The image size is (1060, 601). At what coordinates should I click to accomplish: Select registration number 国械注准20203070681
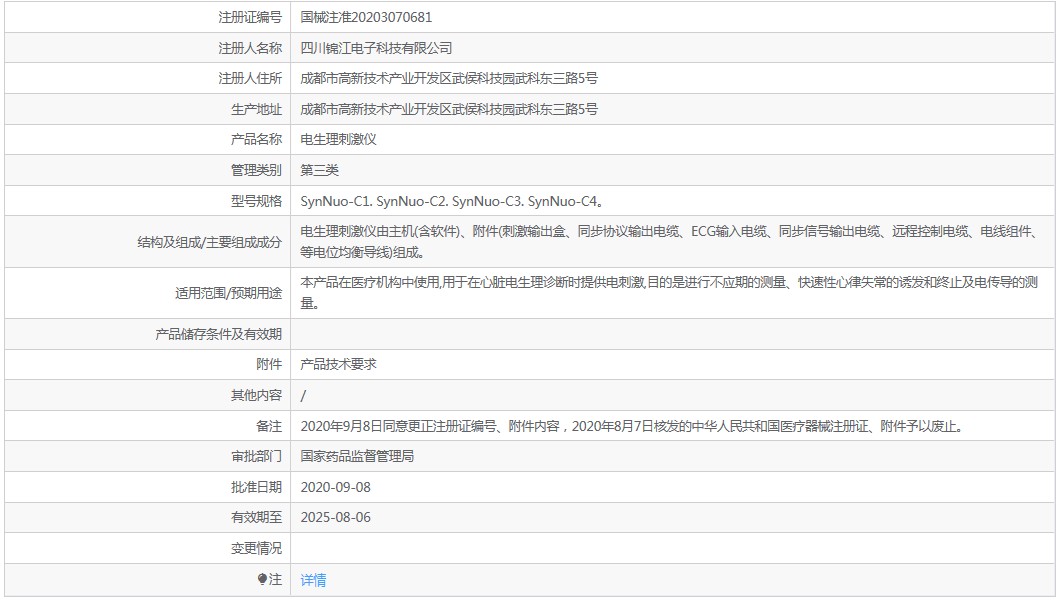point(366,17)
